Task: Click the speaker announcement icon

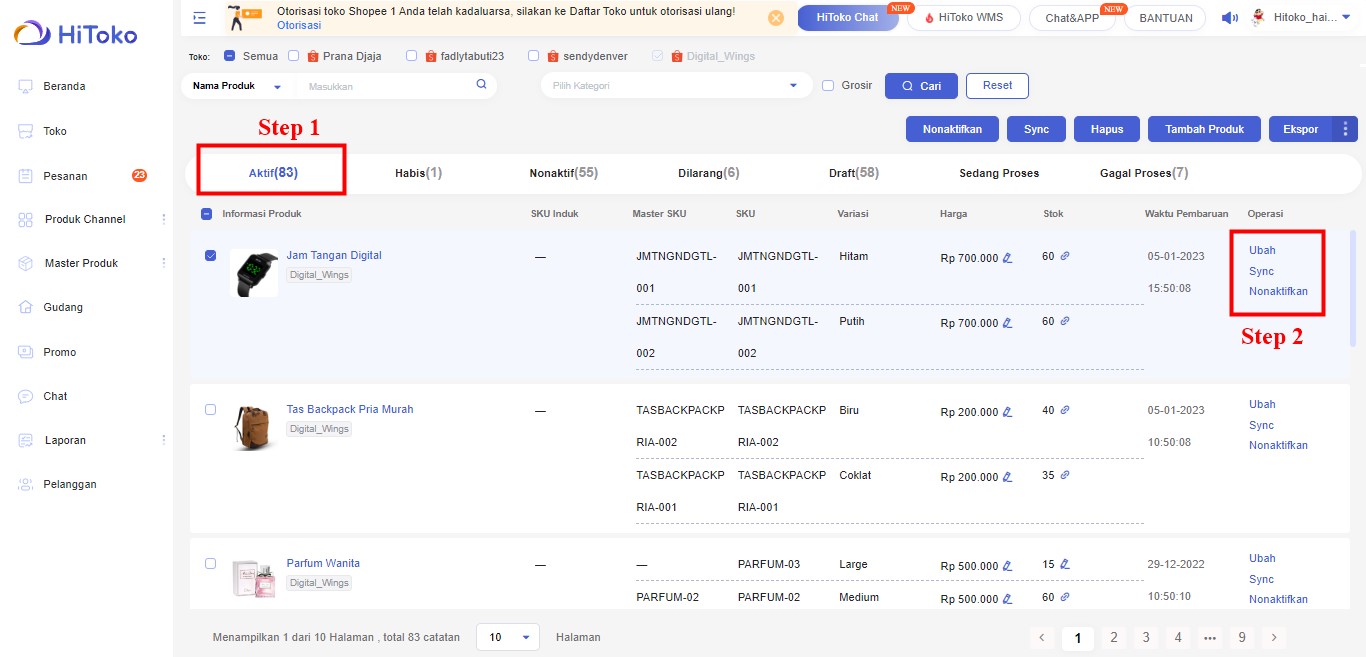Action: tap(1230, 18)
